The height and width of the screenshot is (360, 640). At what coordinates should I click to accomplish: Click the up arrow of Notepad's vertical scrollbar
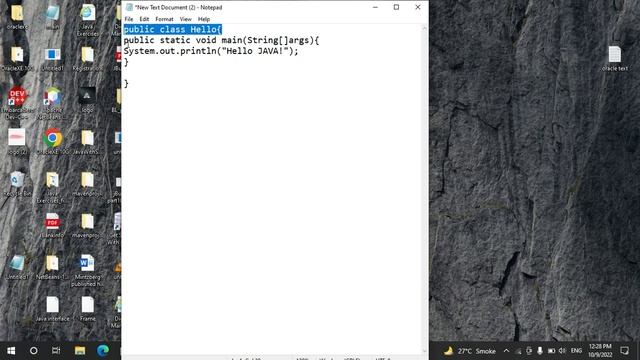(x=424, y=29)
